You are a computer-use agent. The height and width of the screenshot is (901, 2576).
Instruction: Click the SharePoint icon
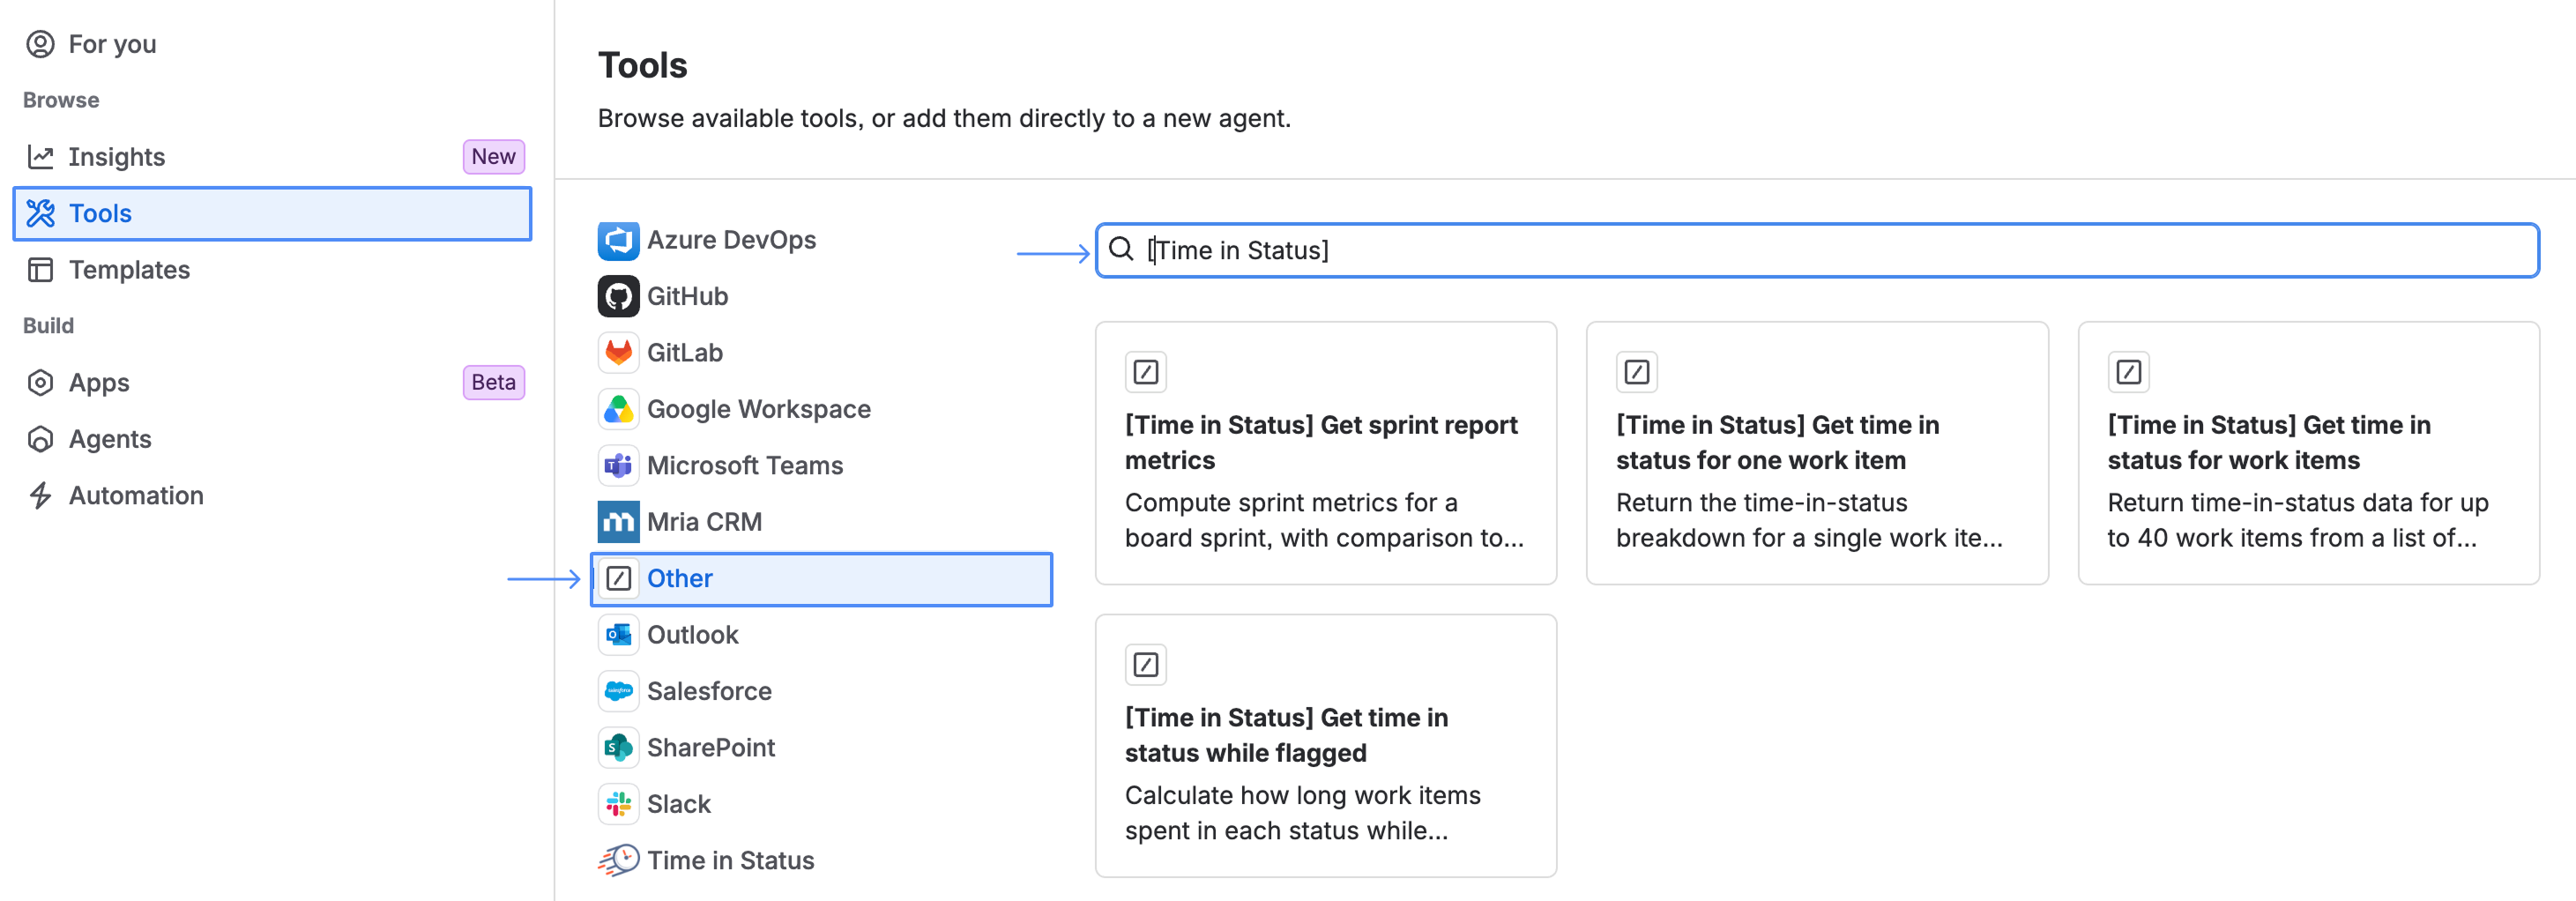pos(618,747)
